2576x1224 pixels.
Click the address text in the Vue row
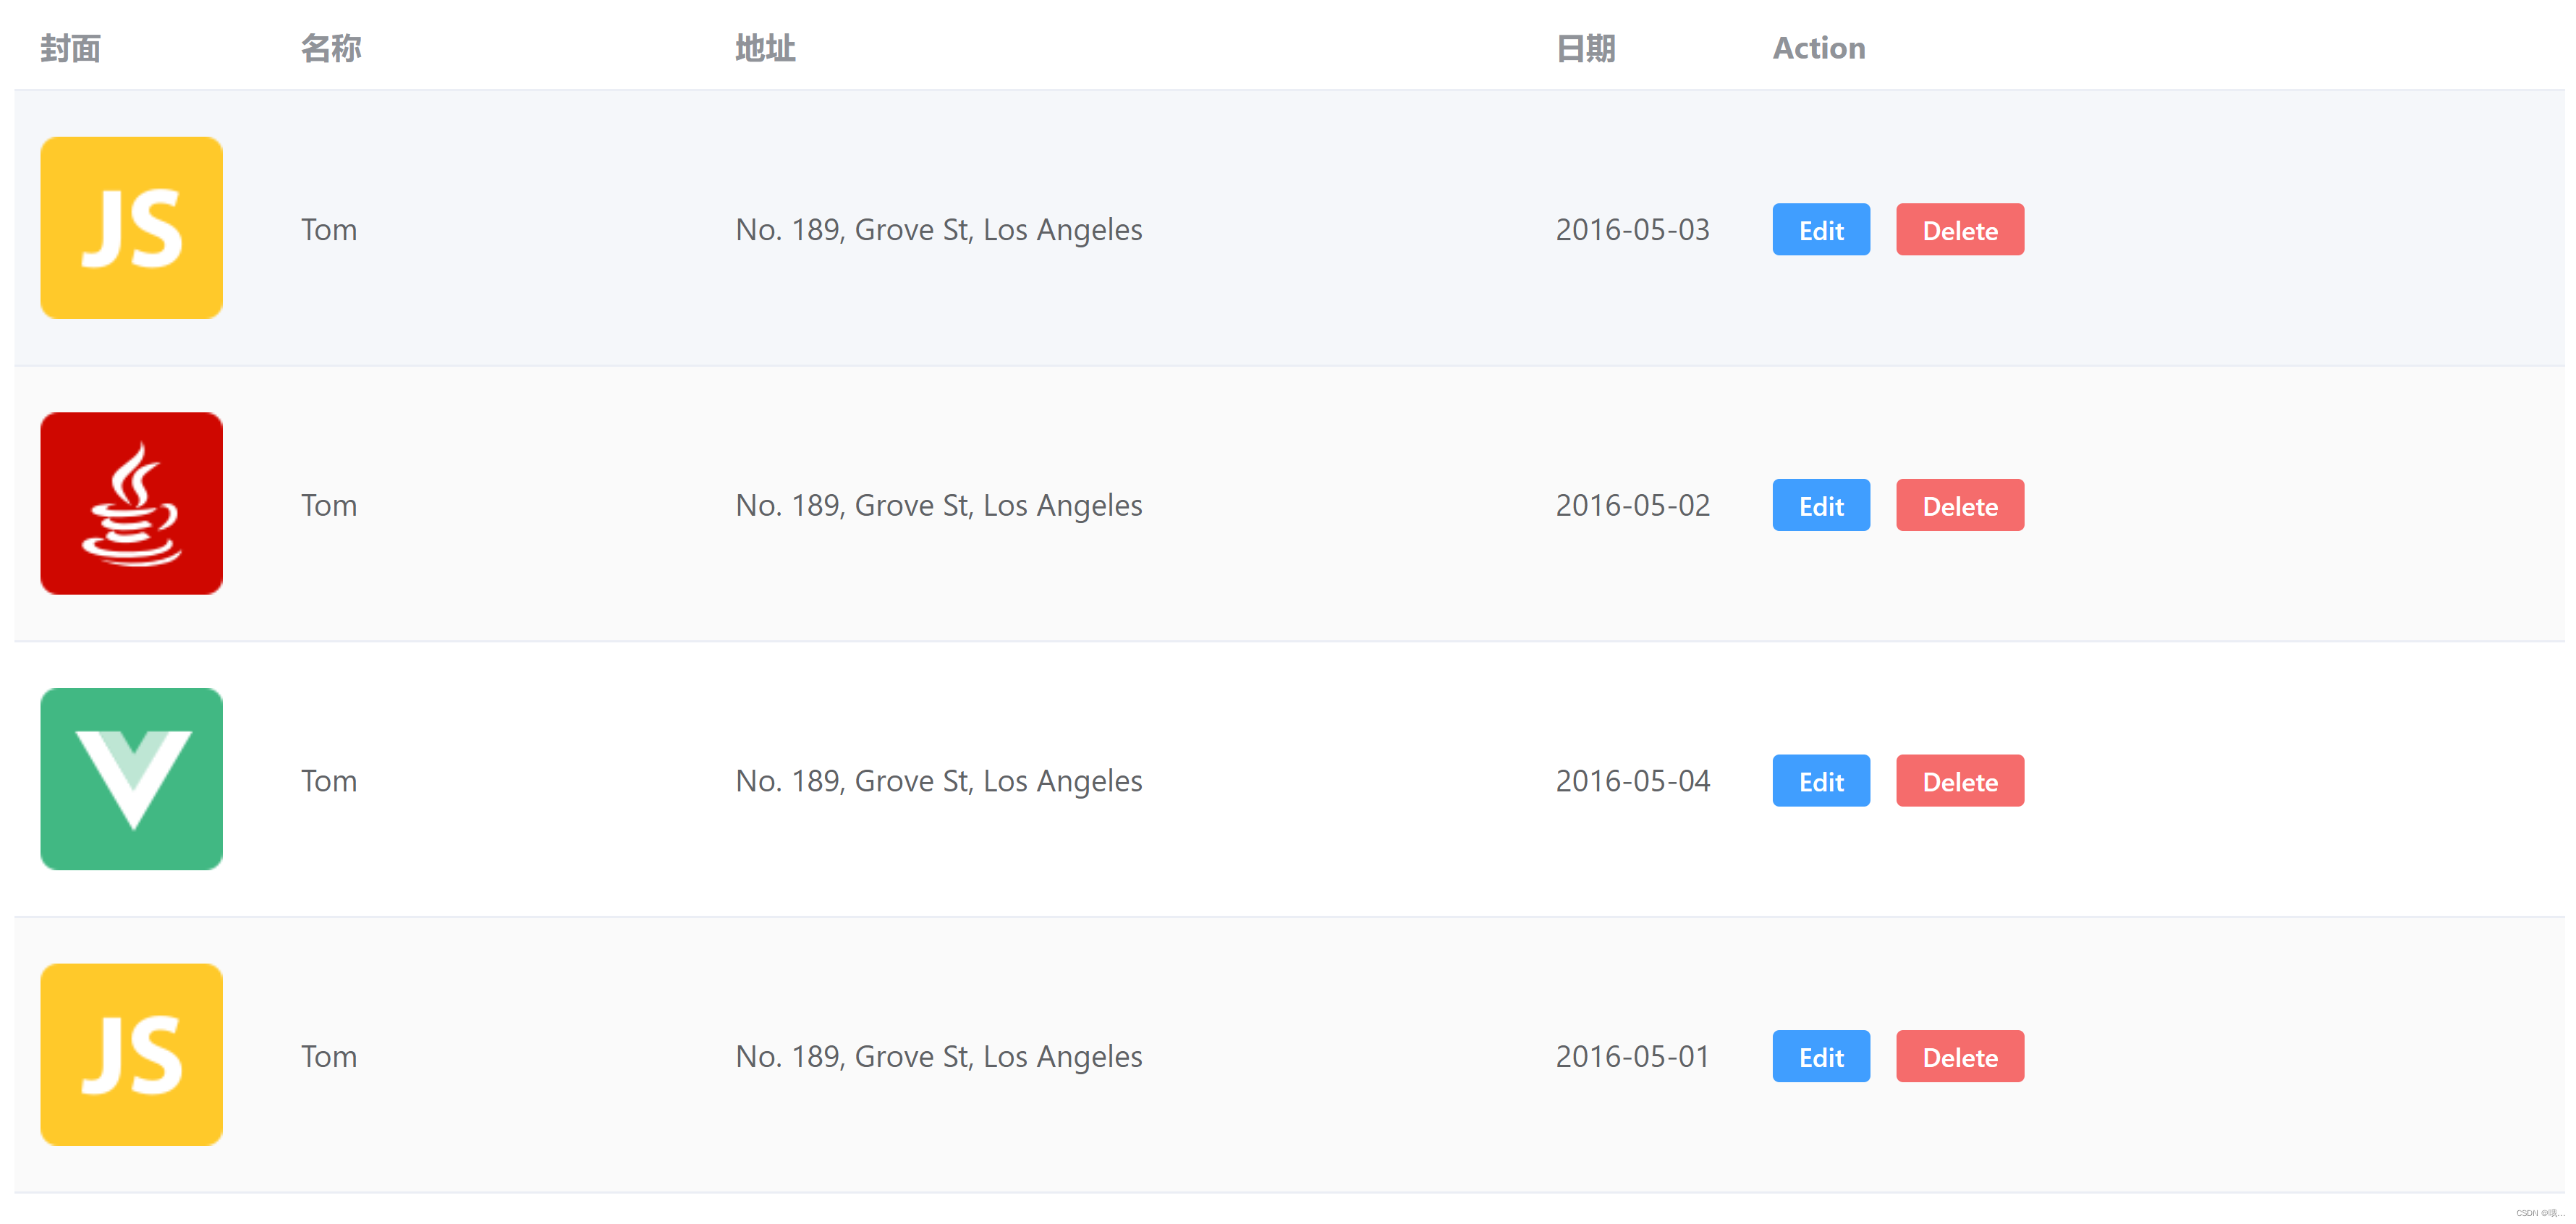[938, 781]
